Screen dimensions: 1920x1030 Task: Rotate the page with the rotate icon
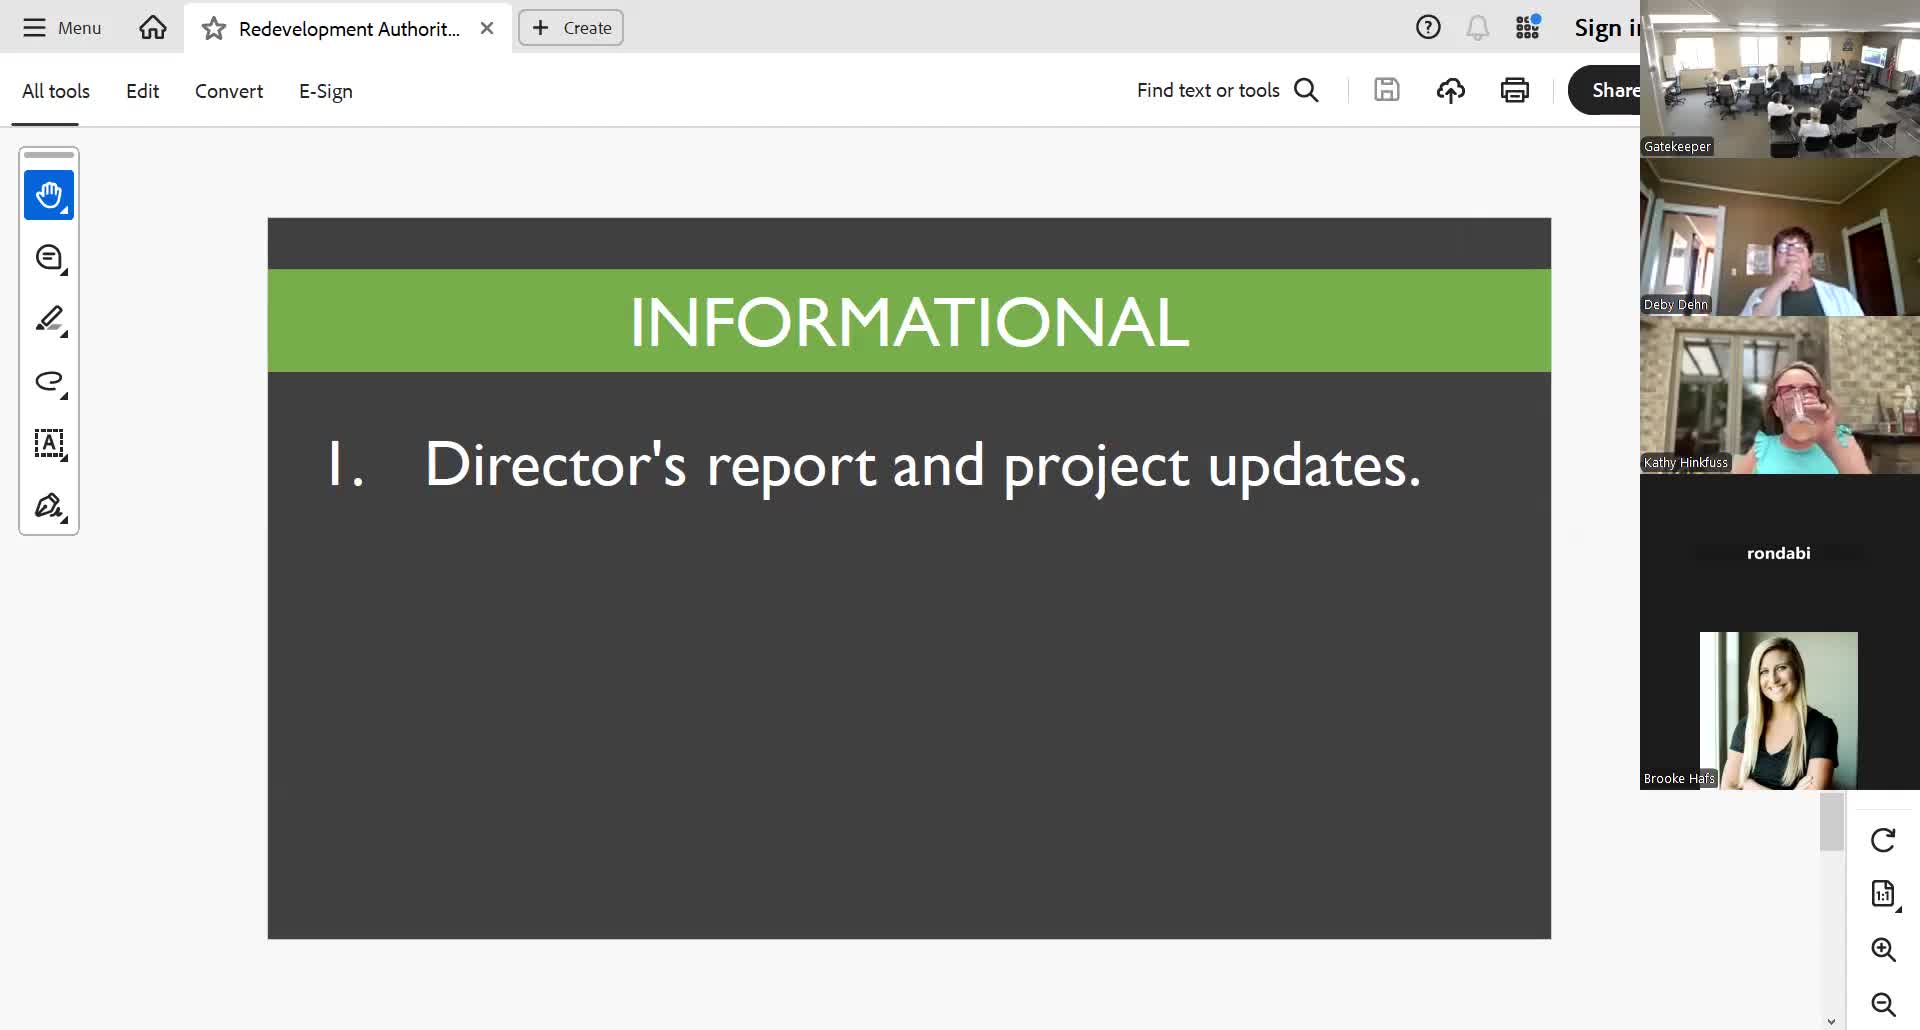pyautogui.click(x=1883, y=840)
